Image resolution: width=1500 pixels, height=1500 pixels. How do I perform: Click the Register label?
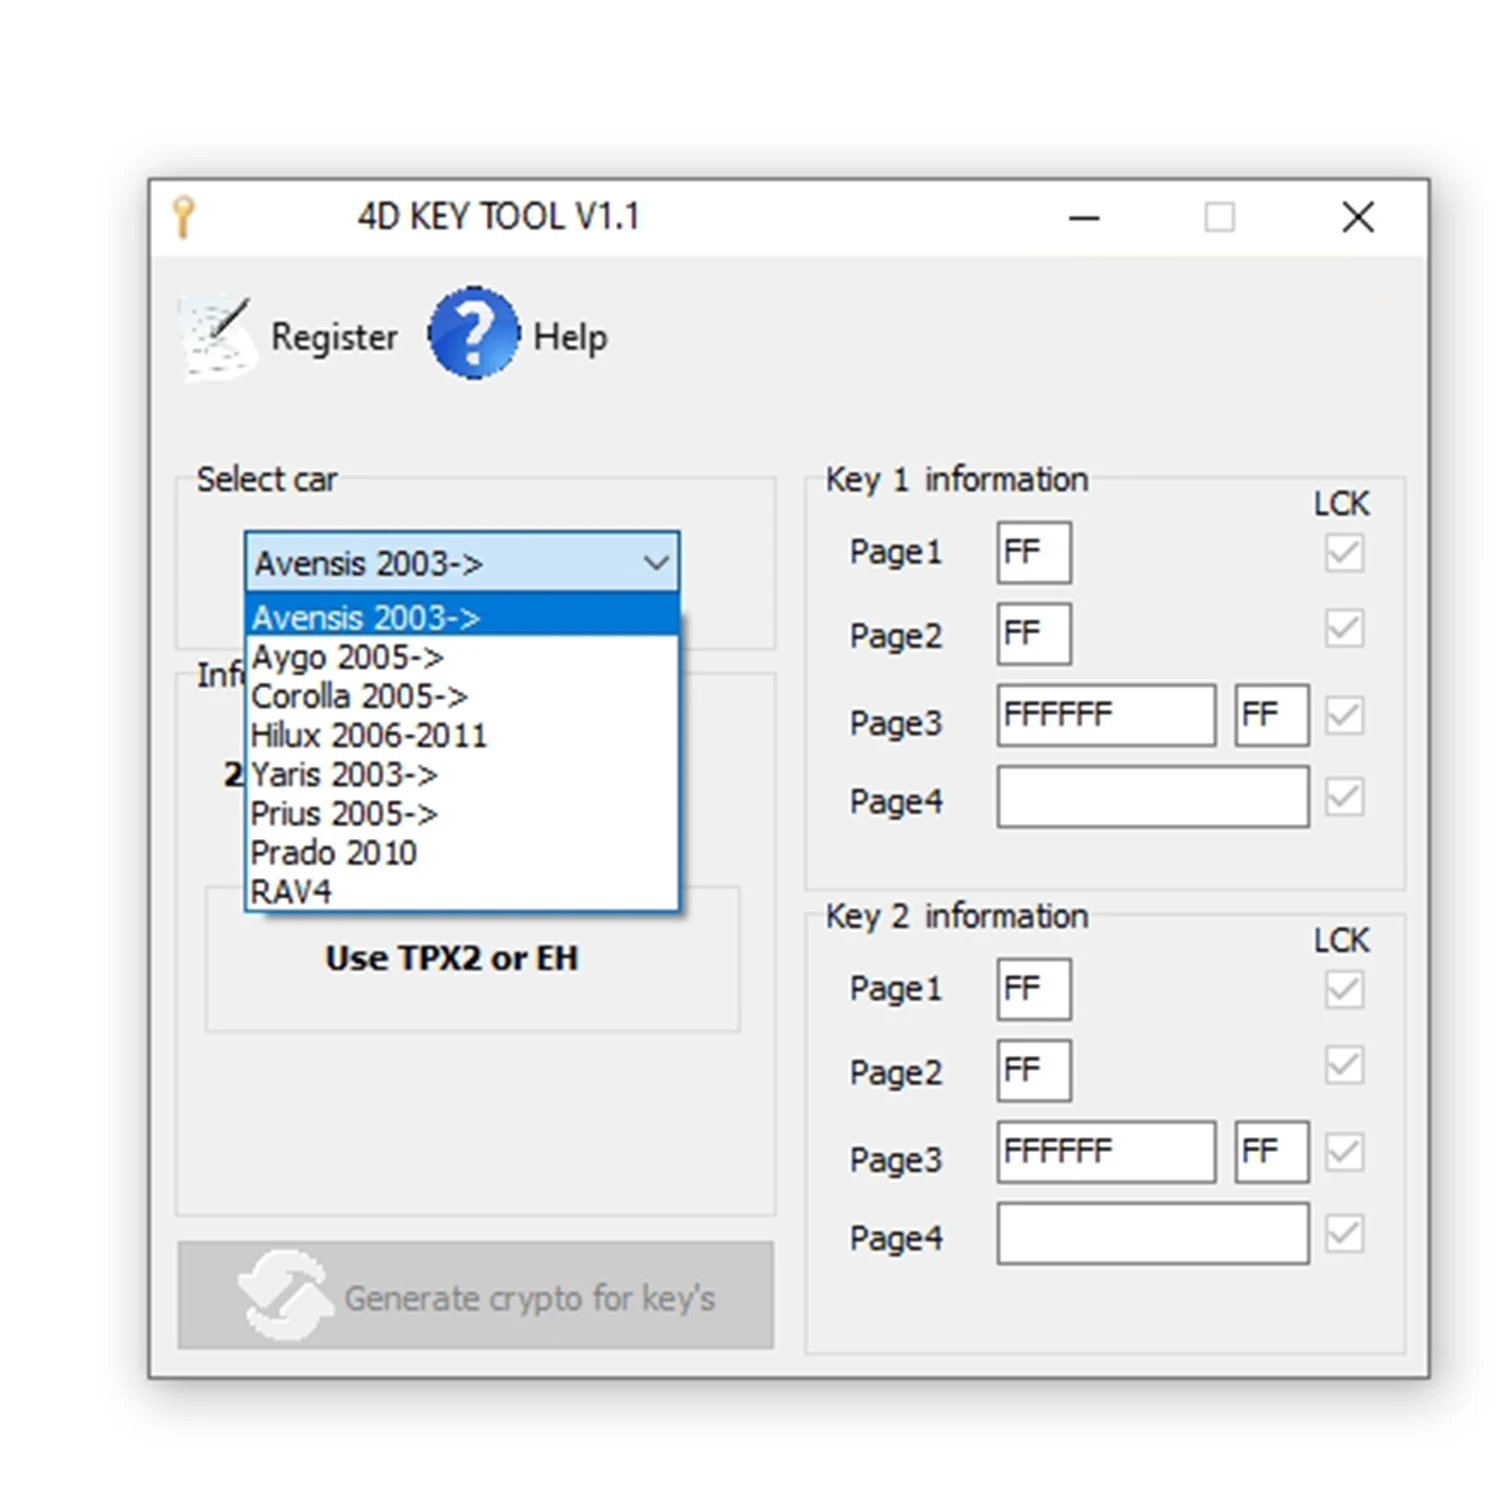334,337
